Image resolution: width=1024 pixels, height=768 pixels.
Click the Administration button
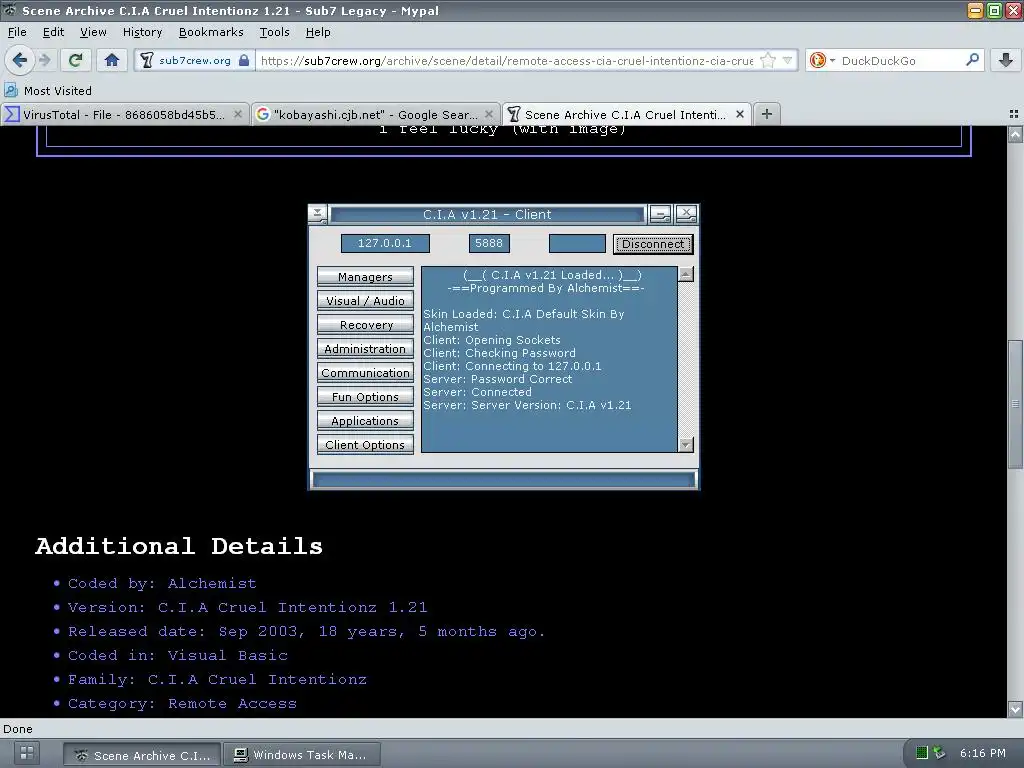pyautogui.click(x=365, y=349)
